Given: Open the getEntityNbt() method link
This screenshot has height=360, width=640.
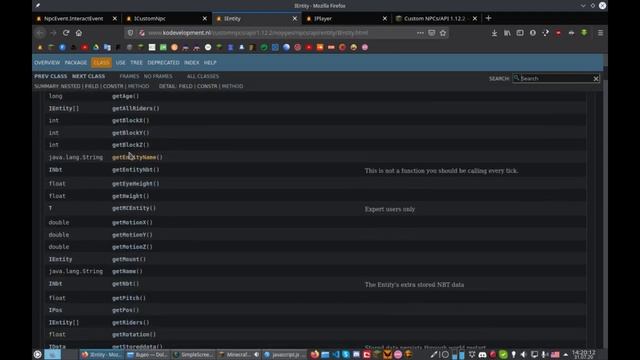Looking at the screenshot, I should pos(136,170).
